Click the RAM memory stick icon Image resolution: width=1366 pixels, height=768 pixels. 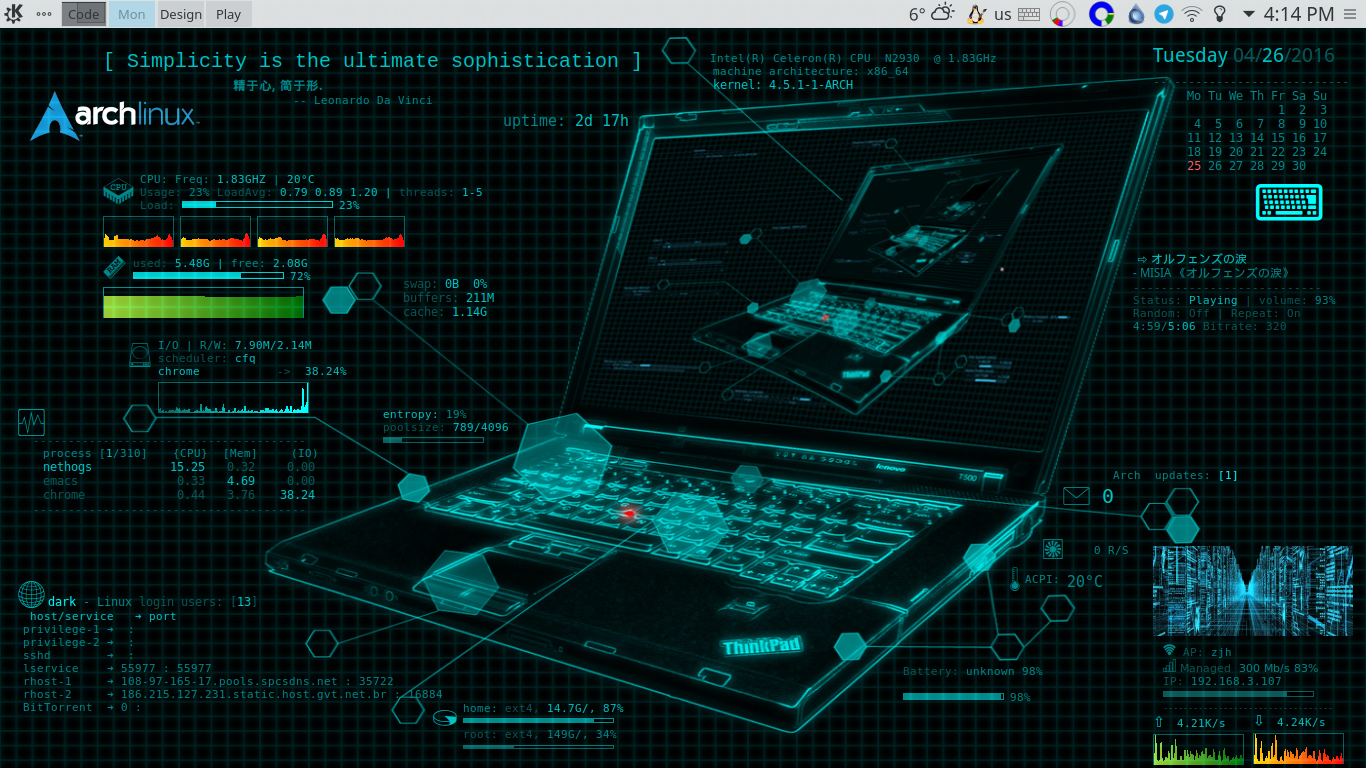click(114, 267)
